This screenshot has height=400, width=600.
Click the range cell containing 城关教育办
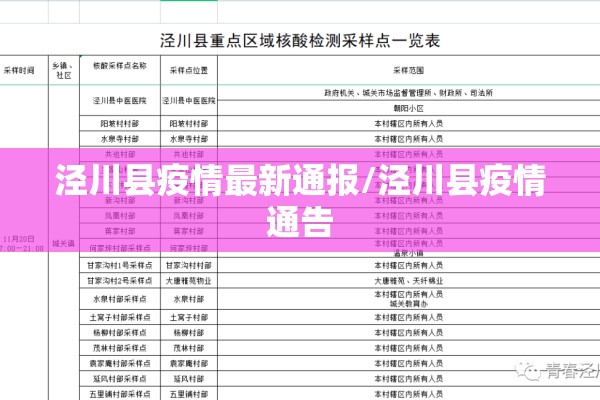coord(409,299)
